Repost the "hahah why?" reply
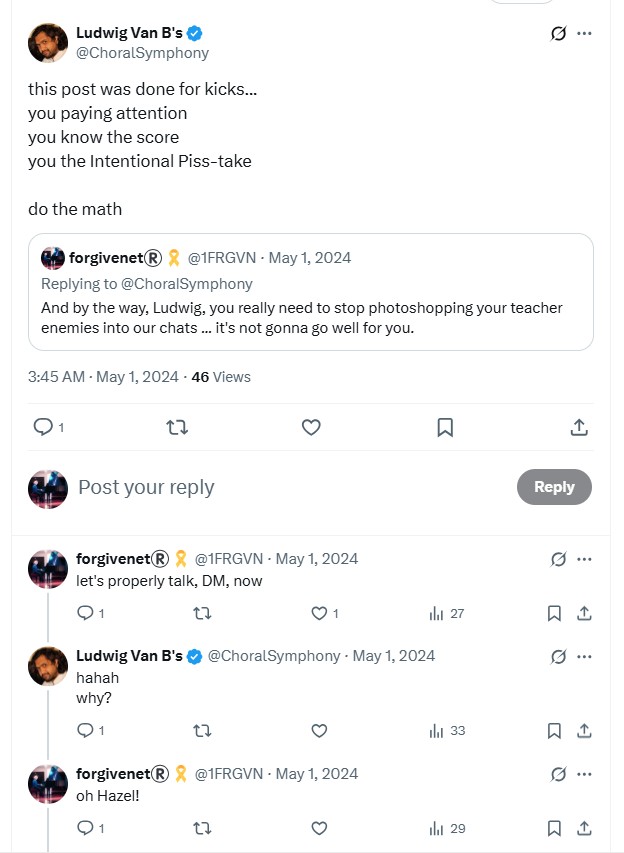624x853 pixels. point(202,731)
